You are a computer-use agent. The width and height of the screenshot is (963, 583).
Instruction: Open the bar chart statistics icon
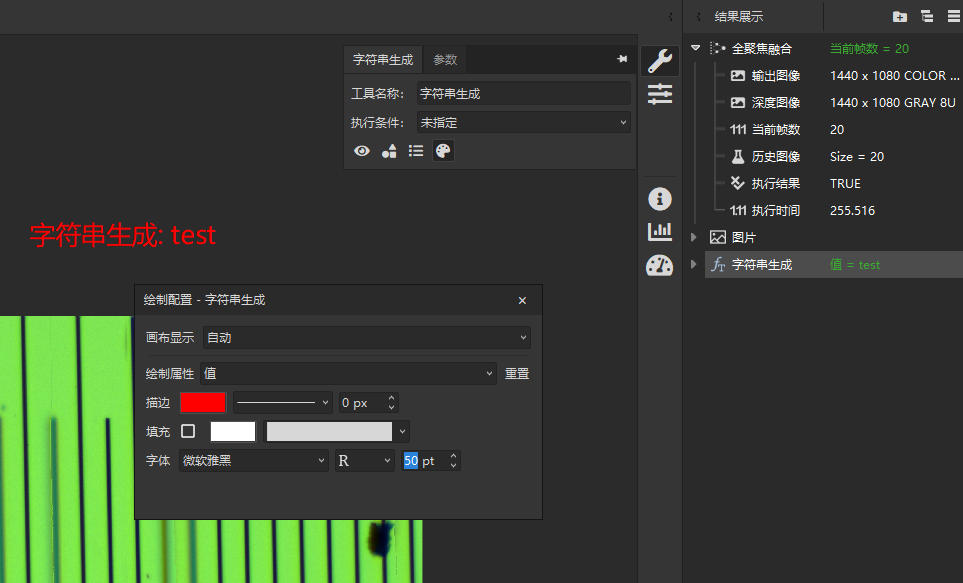[659, 231]
